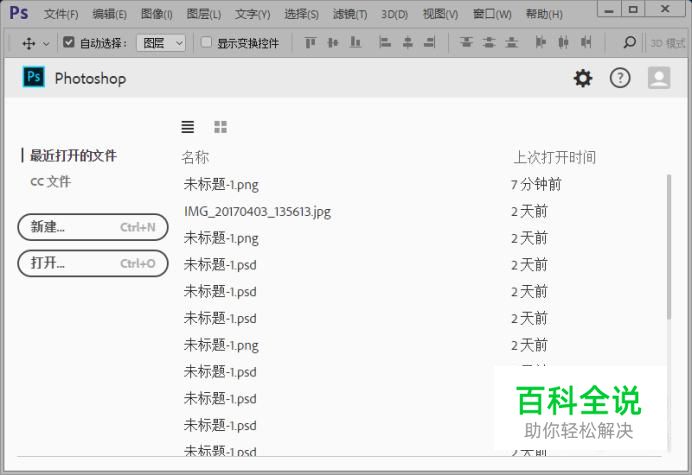The height and width of the screenshot is (475, 692).
Task: Click the distribute right edges icon
Action: (x=586, y=42)
